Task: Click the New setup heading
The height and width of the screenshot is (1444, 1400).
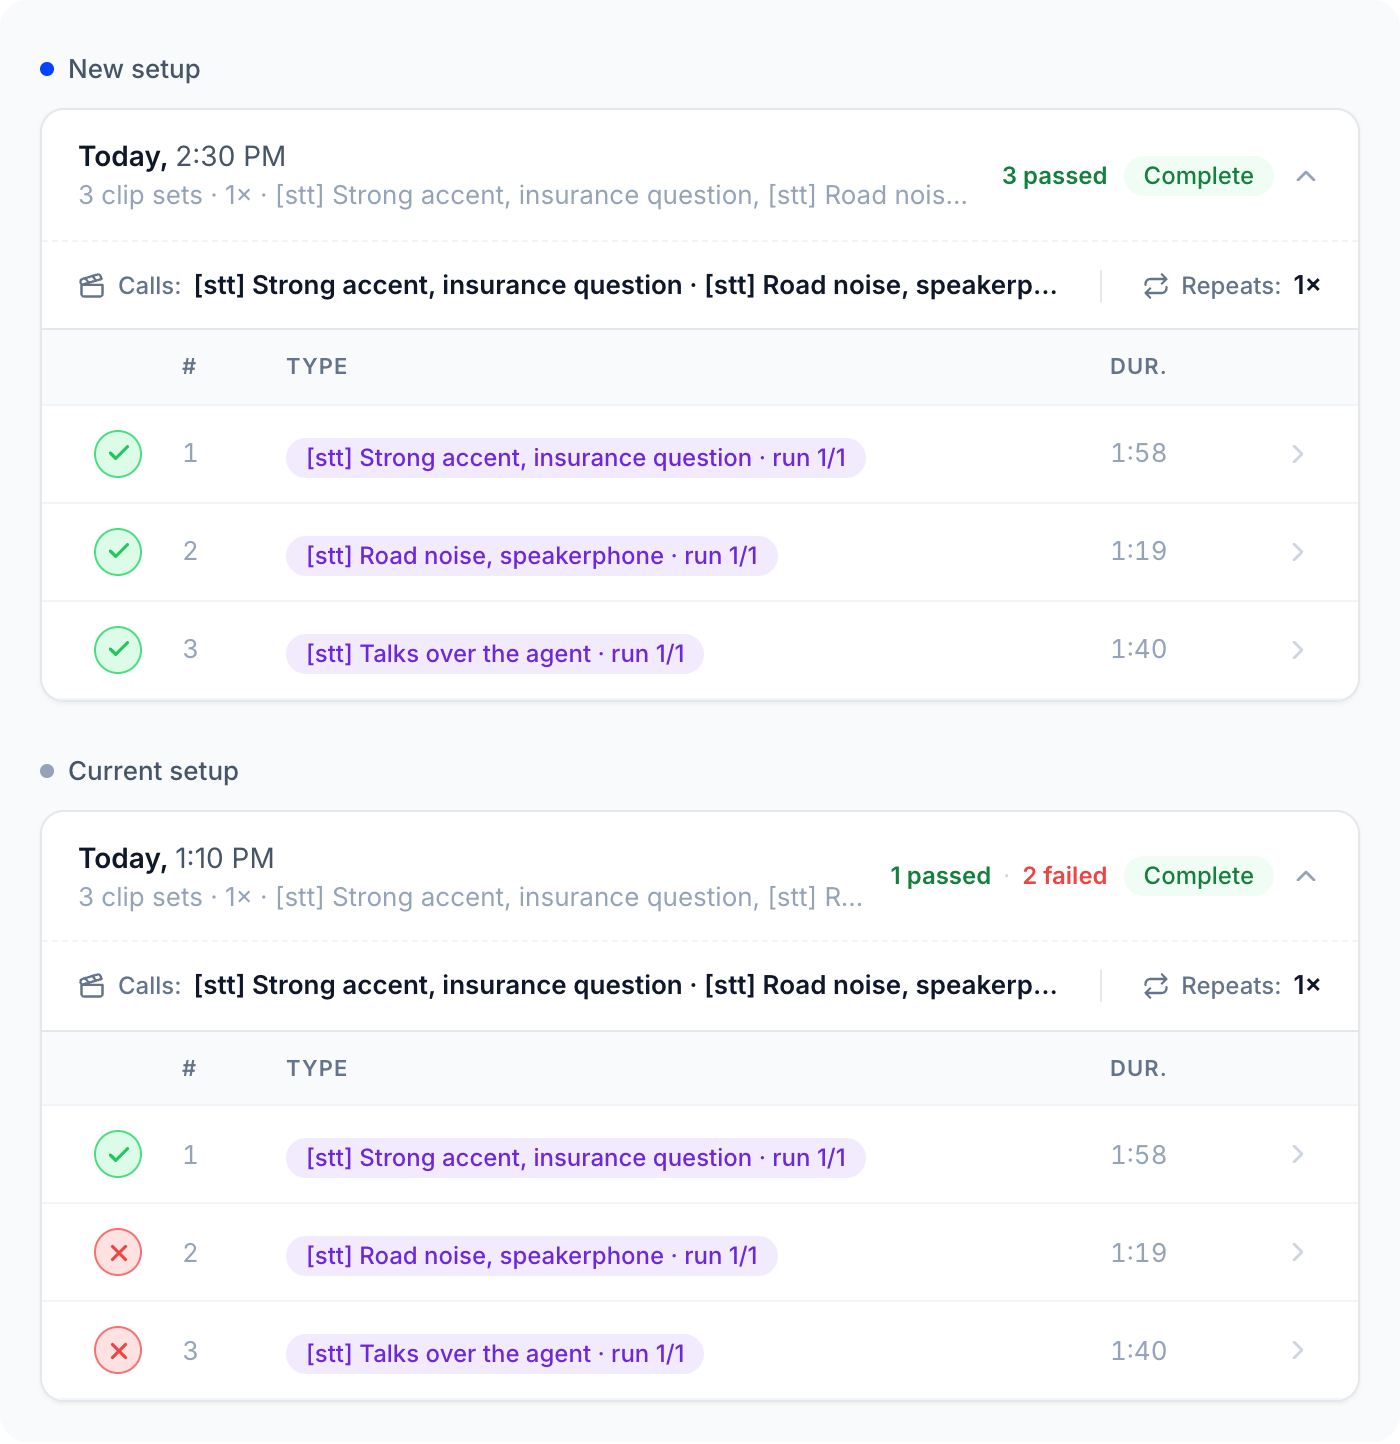Action: (134, 69)
